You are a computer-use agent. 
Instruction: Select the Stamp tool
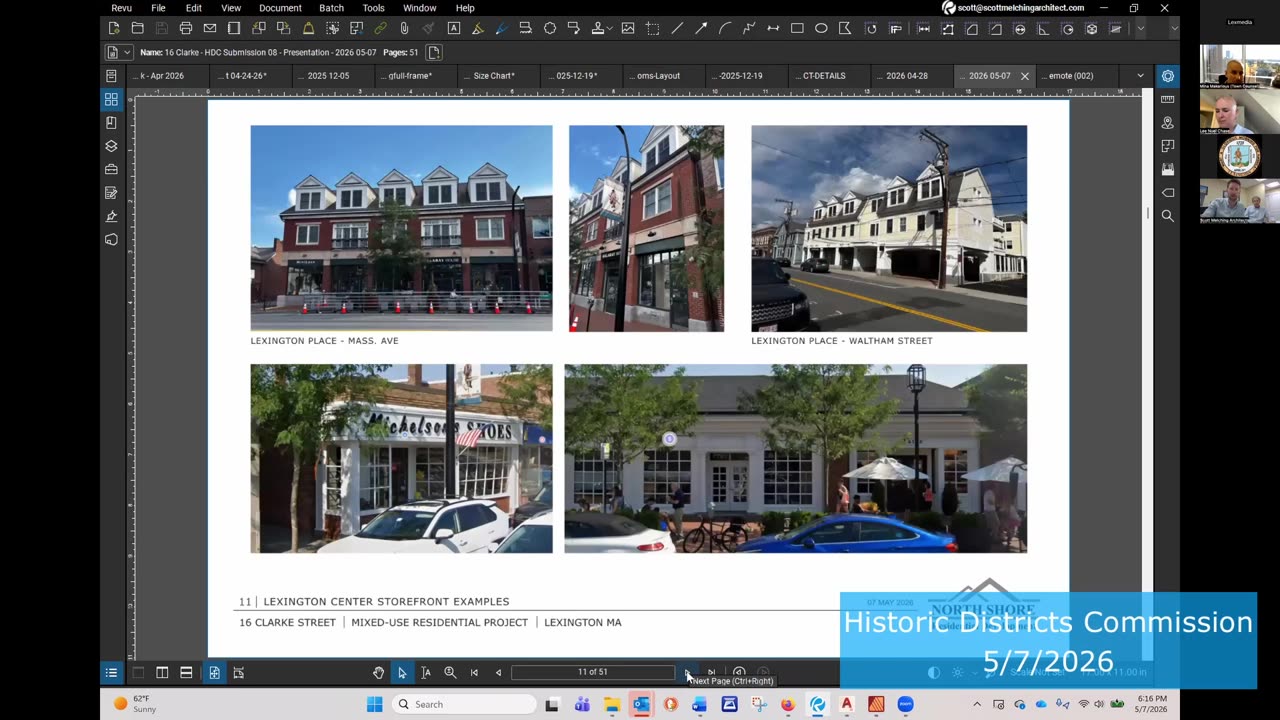pos(598,28)
